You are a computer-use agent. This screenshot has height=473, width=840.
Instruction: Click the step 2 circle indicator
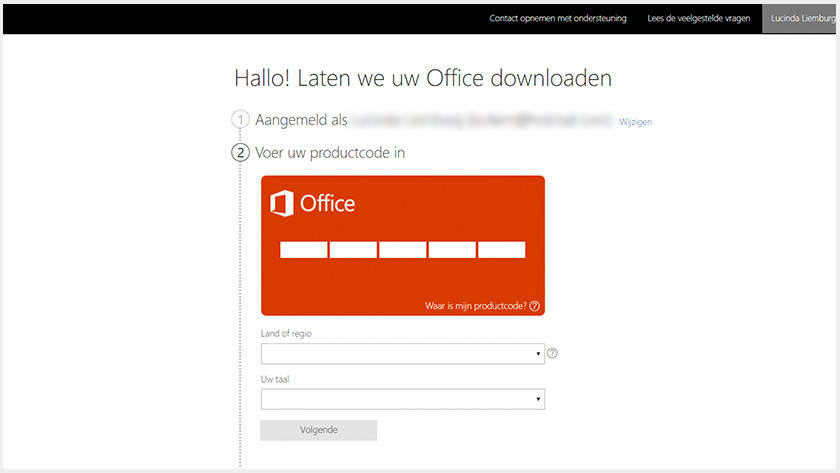[241, 153]
